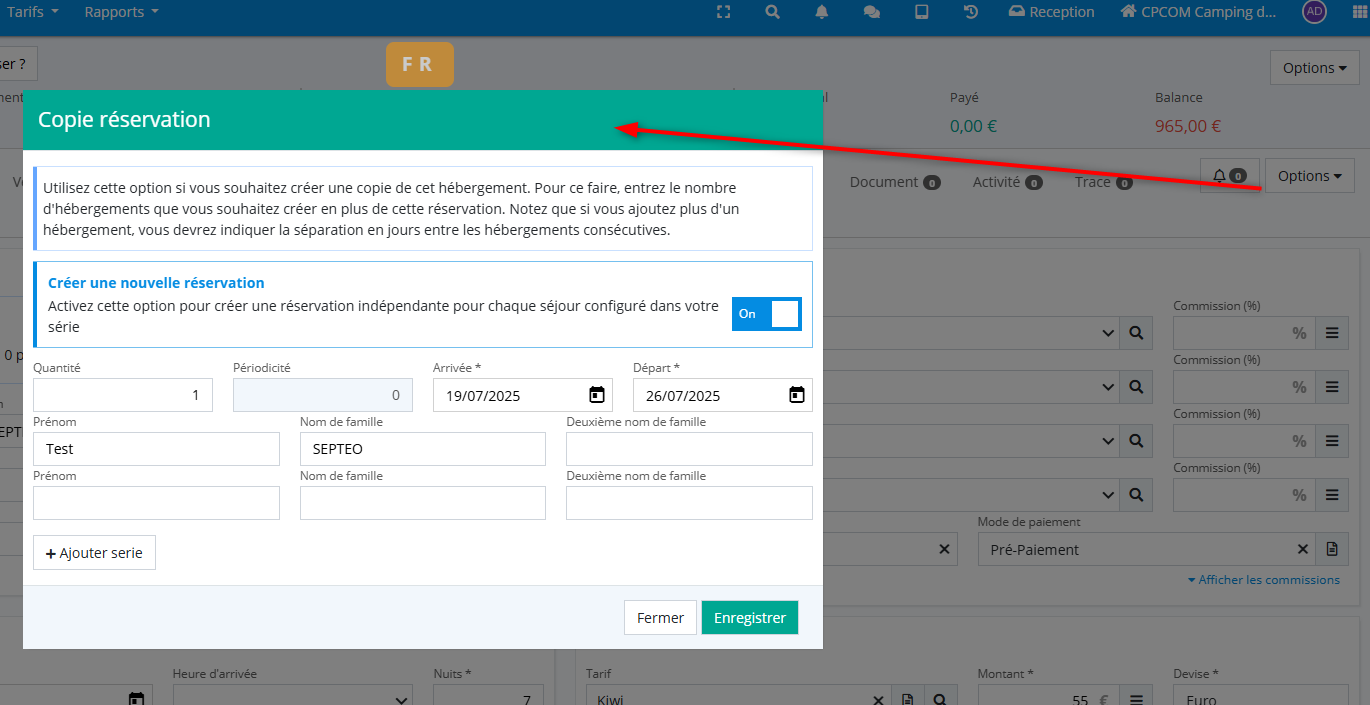Click the fullscreen icon in top bar
The height and width of the screenshot is (705, 1370).
pyautogui.click(x=725, y=12)
